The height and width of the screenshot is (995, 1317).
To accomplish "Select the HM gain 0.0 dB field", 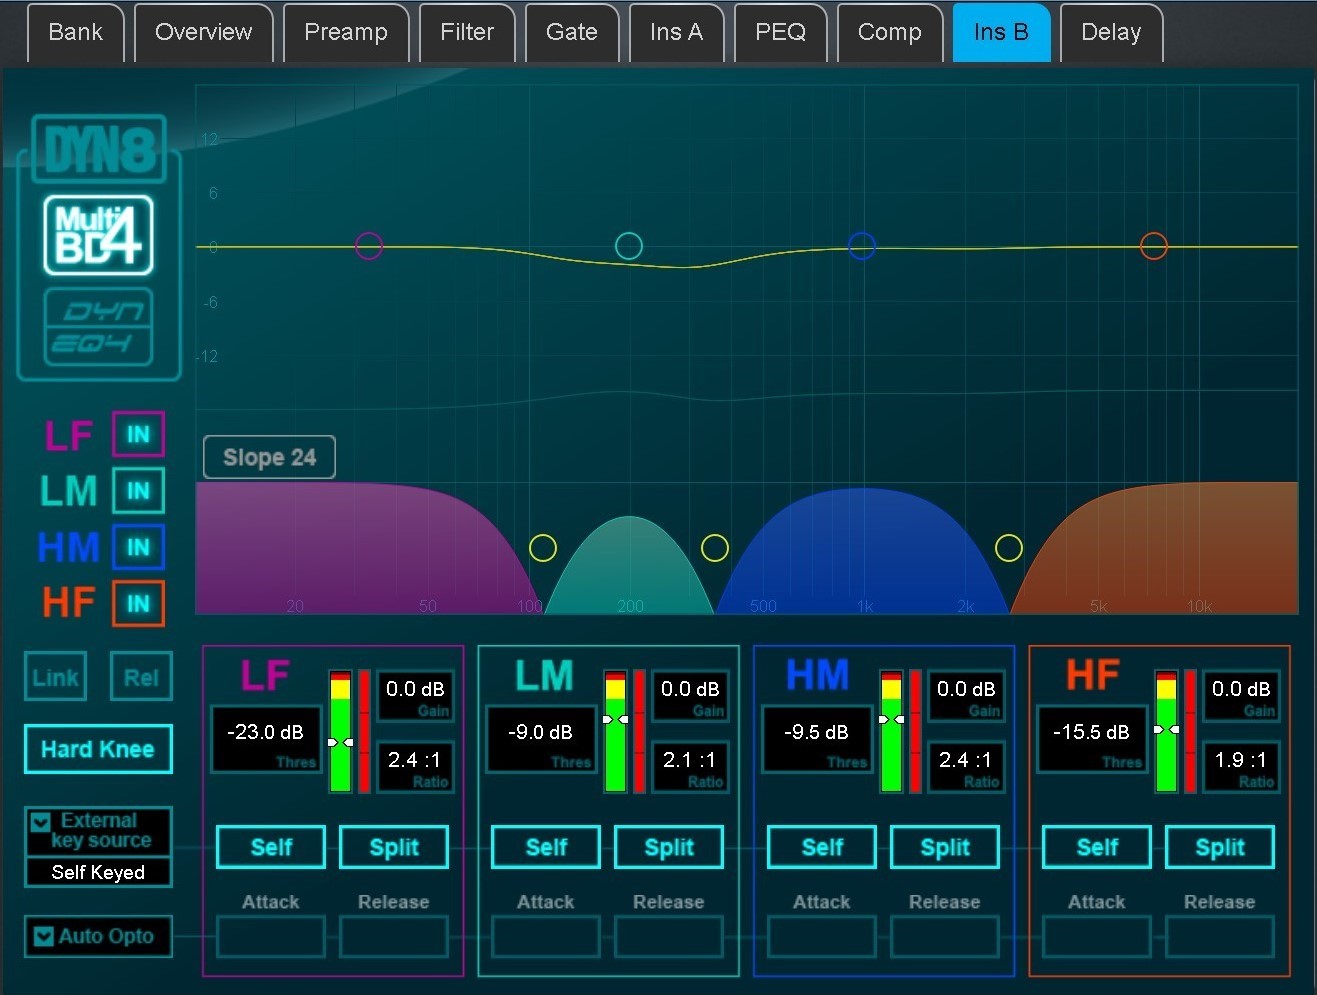I will click(966, 696).
